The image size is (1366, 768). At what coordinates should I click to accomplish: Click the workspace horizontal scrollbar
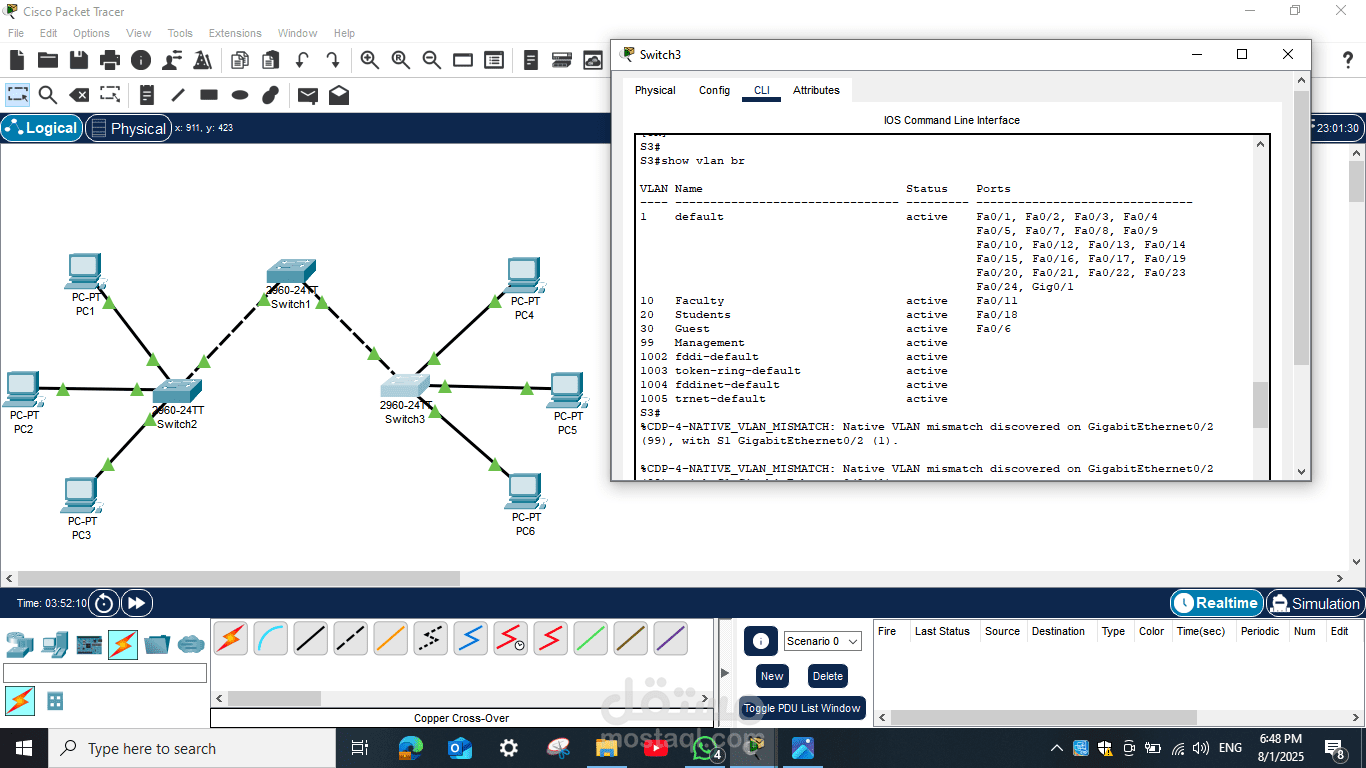(674, 578)
